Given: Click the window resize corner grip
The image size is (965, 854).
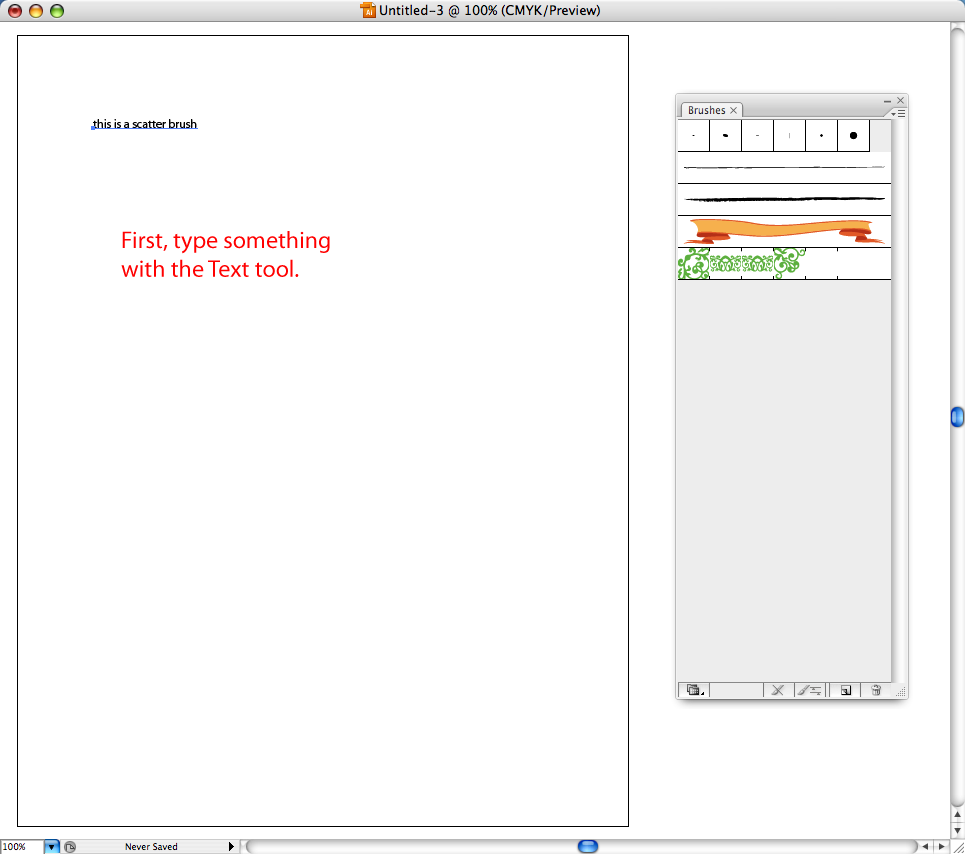Looking at the screenshot, I should tap(958, 847).
